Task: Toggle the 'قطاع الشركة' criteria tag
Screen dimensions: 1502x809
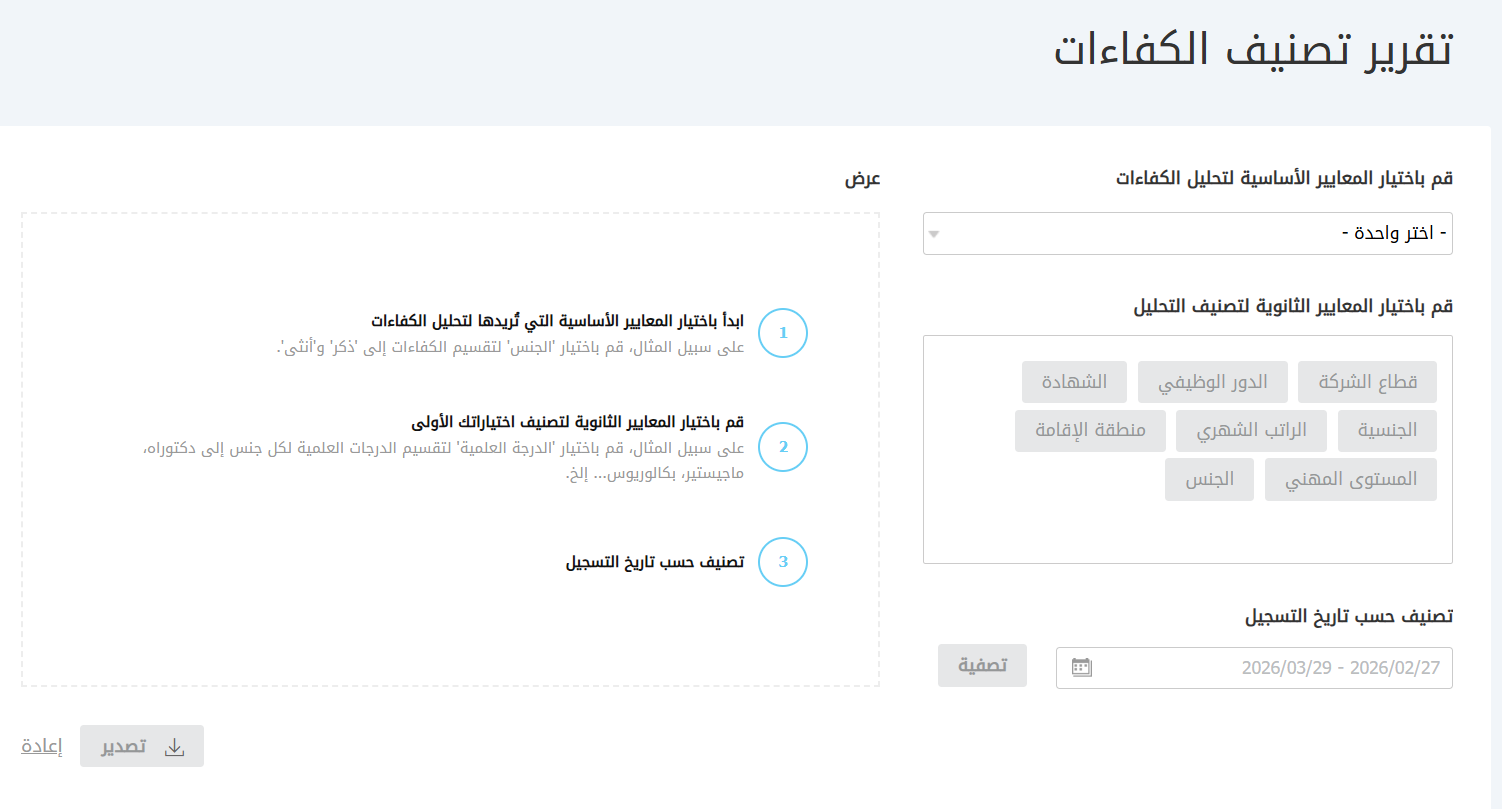Action: (x=1366, y=382)
